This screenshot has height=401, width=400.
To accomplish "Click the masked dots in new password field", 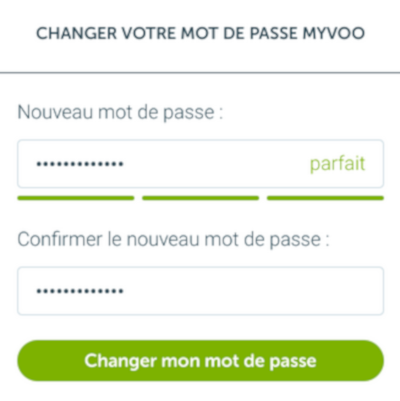I will (80, 164).
